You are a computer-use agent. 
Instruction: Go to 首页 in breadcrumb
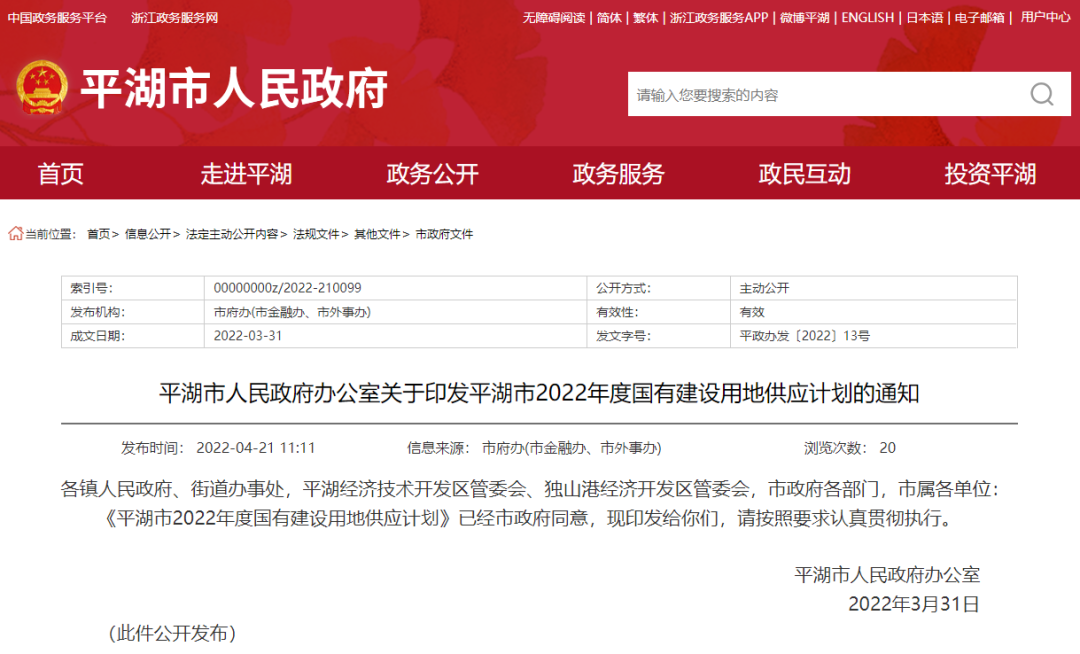tap(98, 234)
